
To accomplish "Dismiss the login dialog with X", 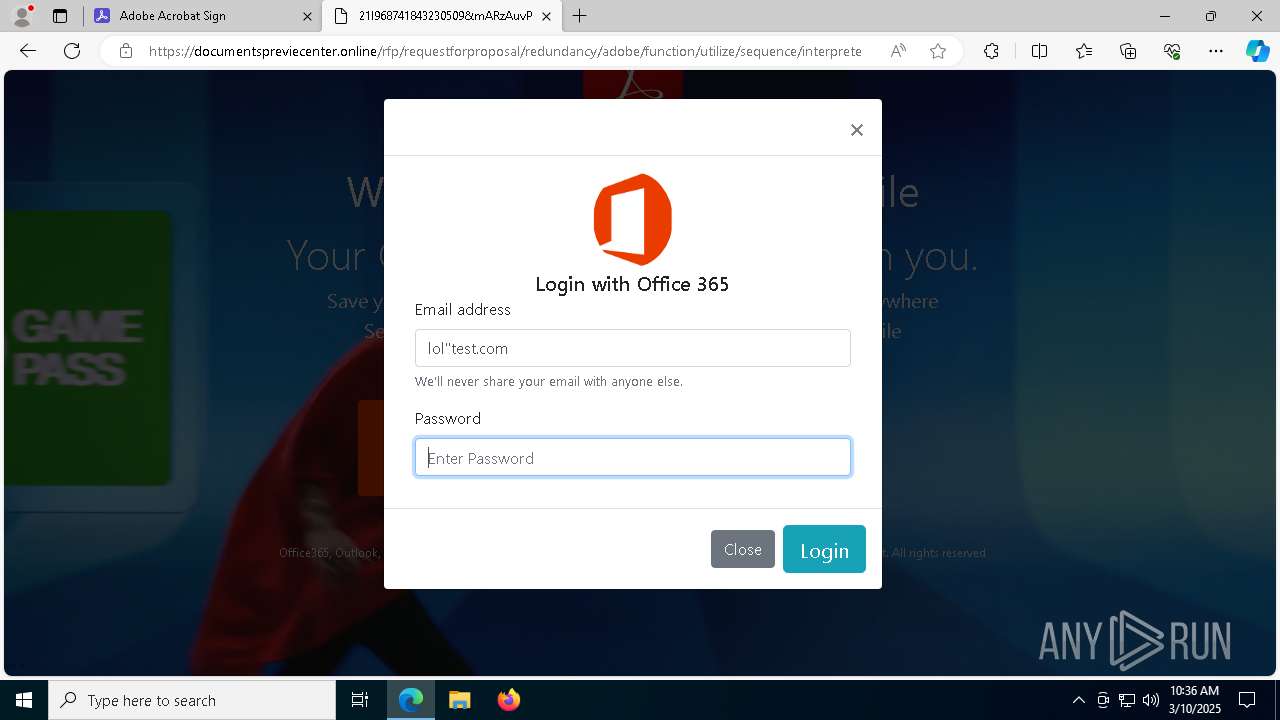I will click(x=856, y=130).
